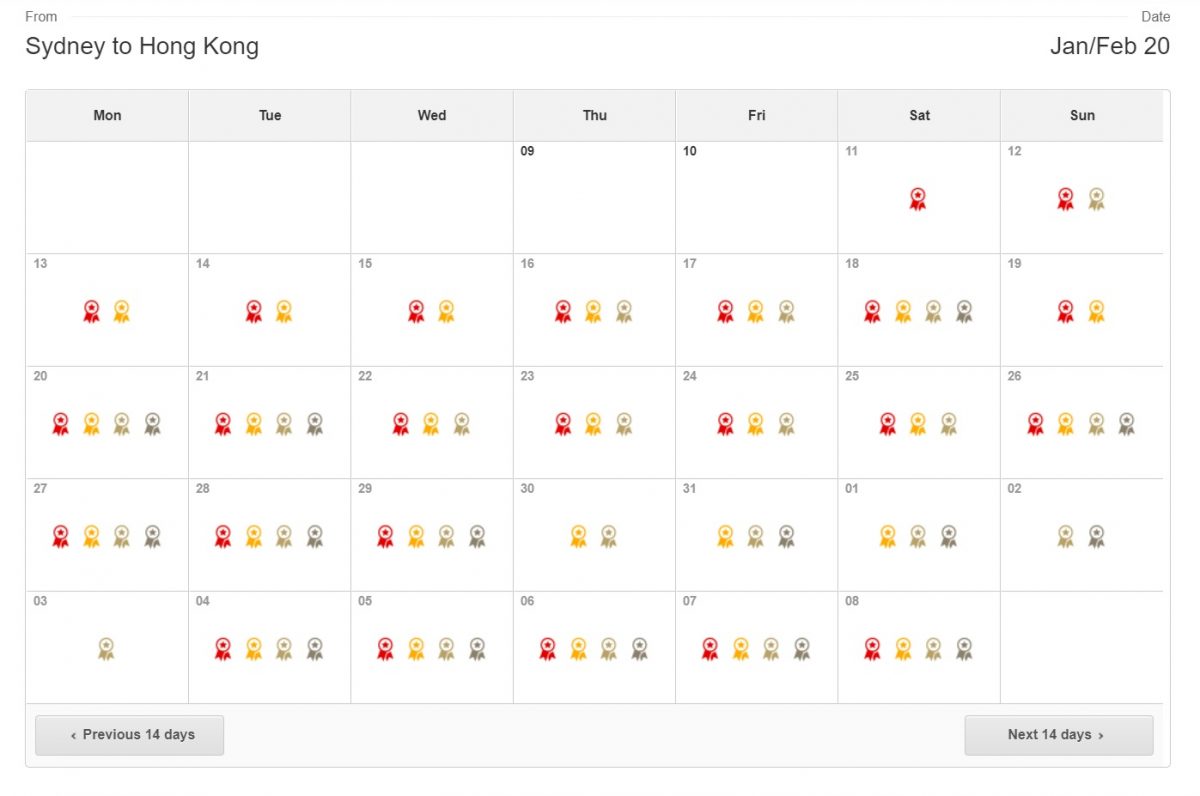Pick the yellow ribbon on Monday 13

[x=122, y=311]
